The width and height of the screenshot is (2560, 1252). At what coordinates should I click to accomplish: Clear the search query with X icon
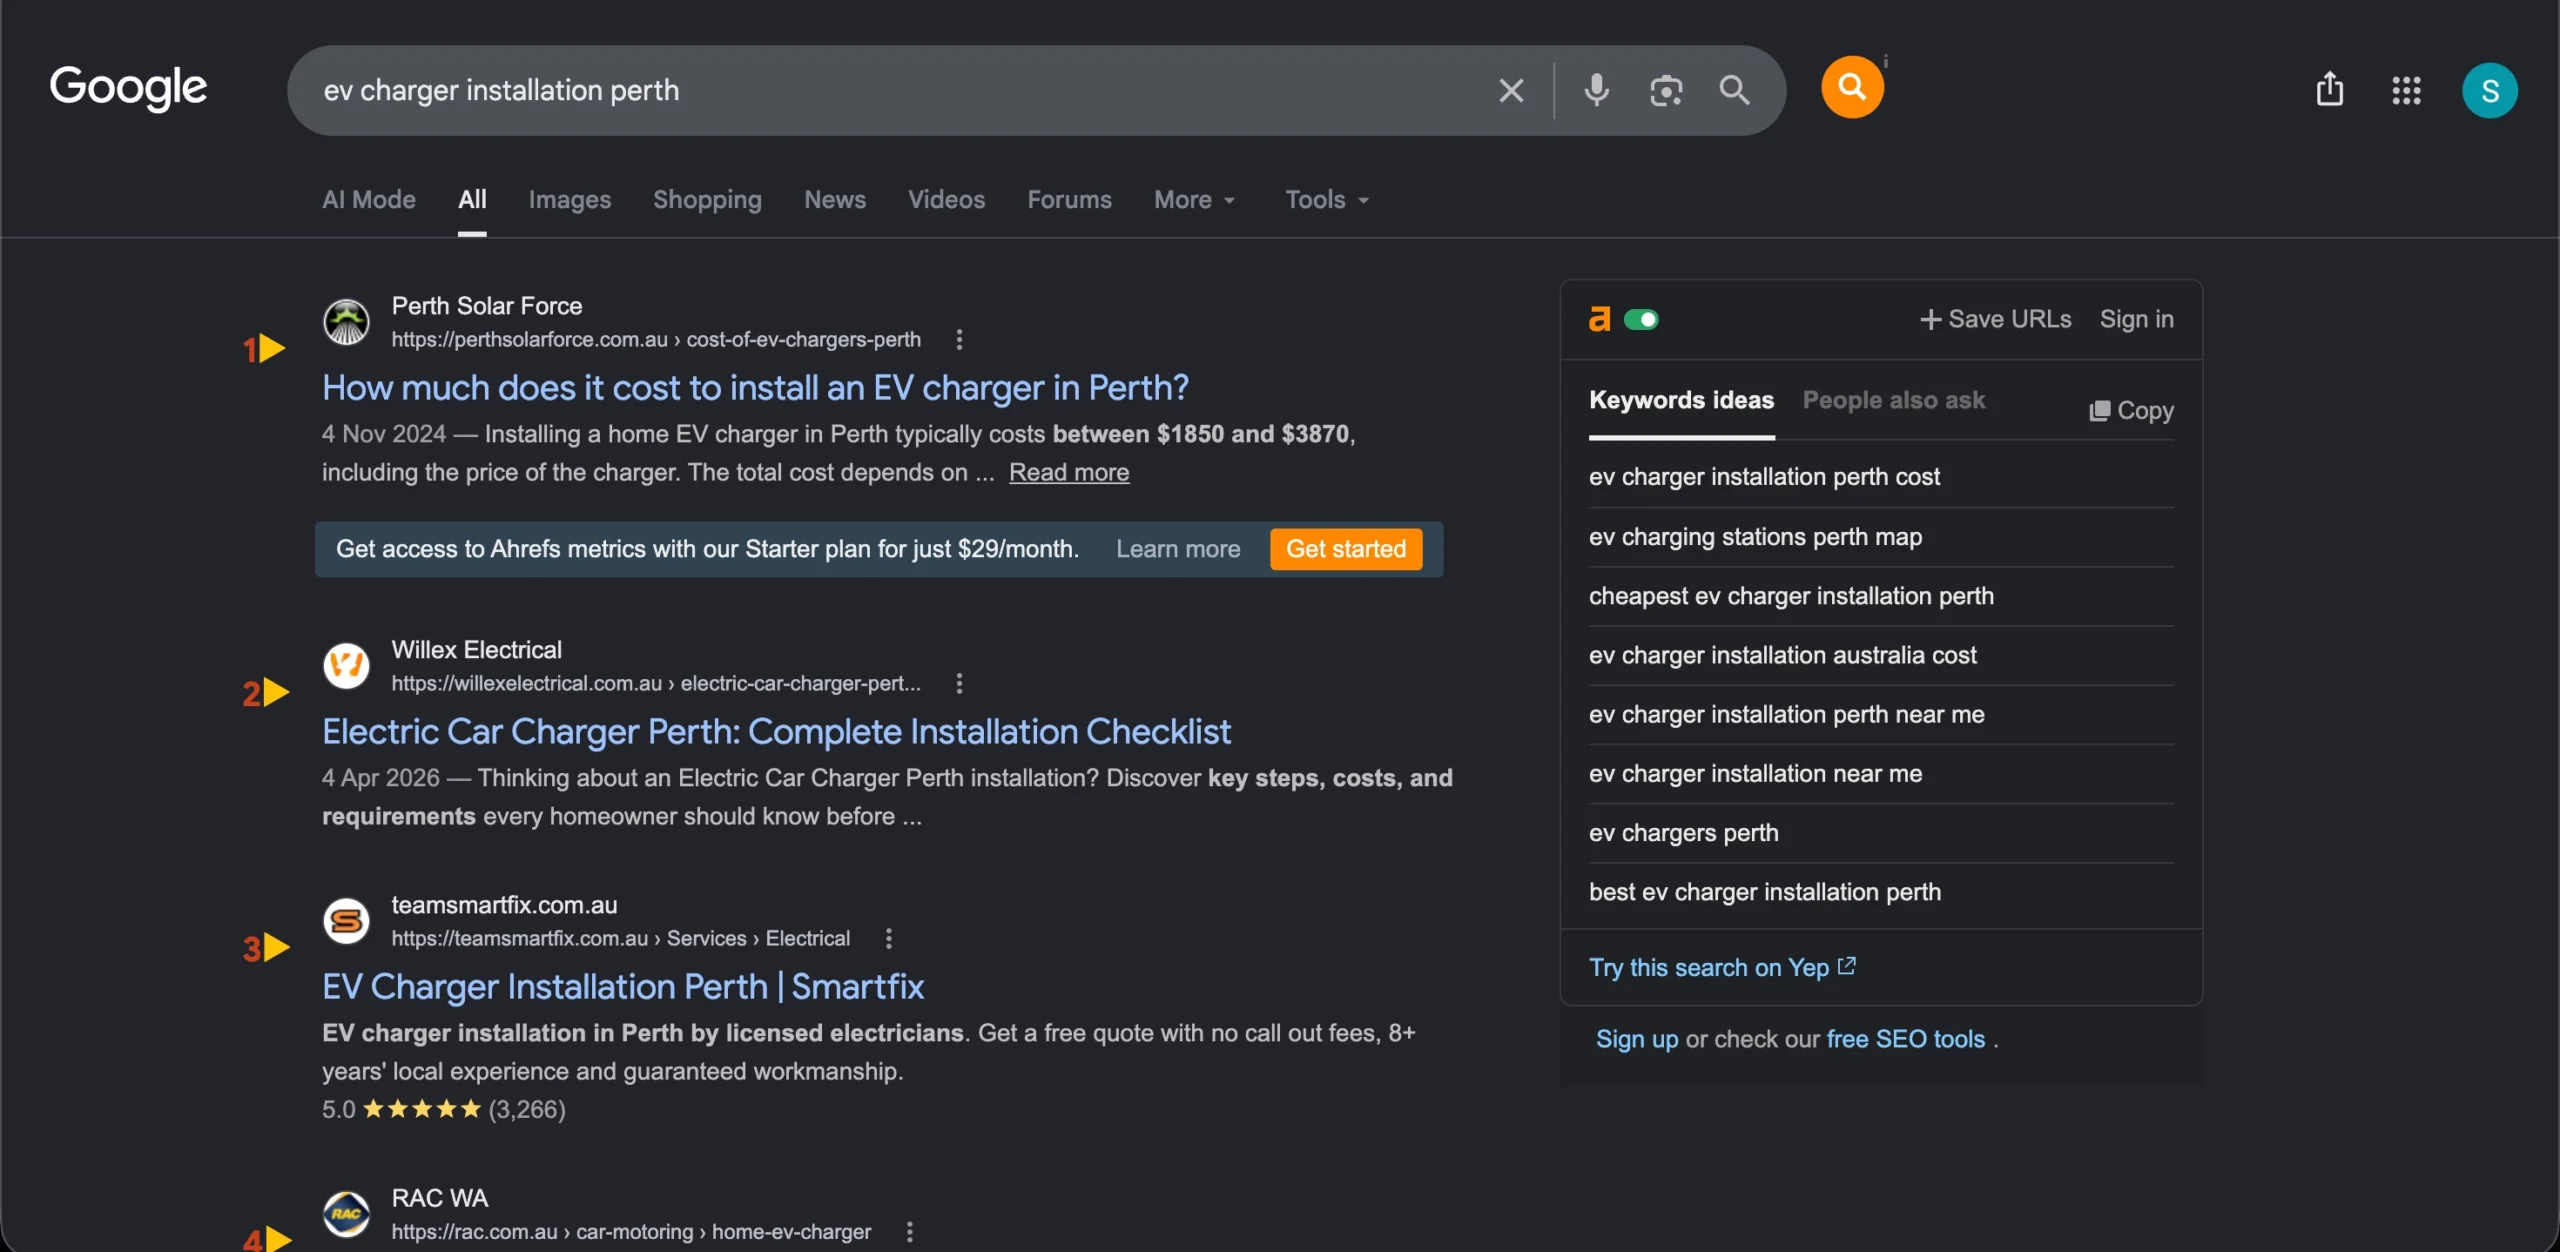tap(1511, 91)
